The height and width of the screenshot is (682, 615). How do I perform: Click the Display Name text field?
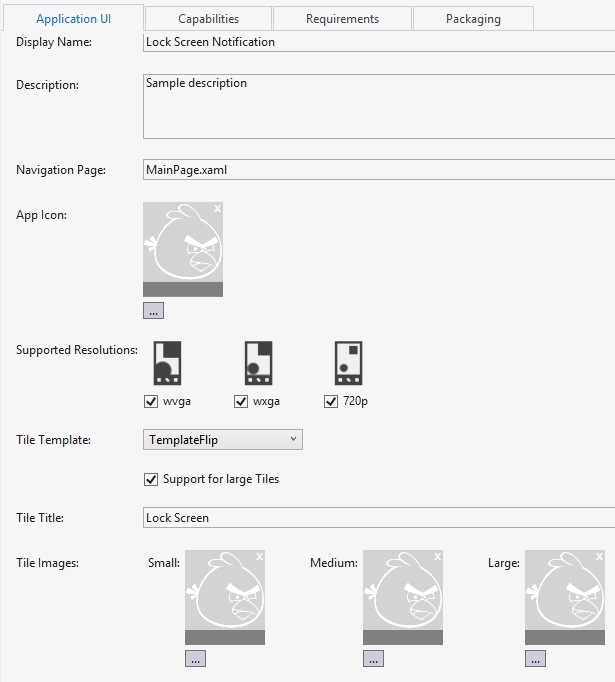click(x=378, y=42)
